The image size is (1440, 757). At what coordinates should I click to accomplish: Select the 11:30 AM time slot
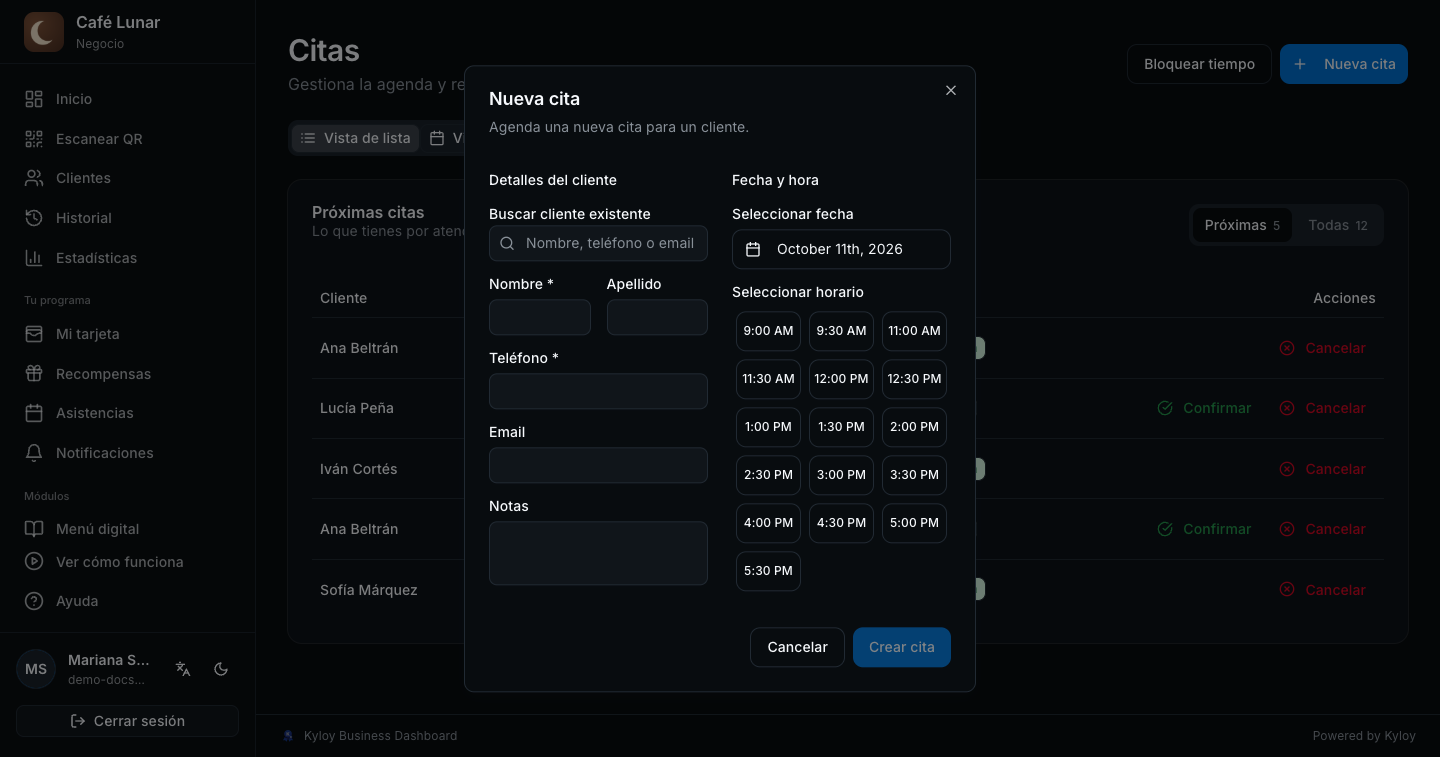pos(768,379)
